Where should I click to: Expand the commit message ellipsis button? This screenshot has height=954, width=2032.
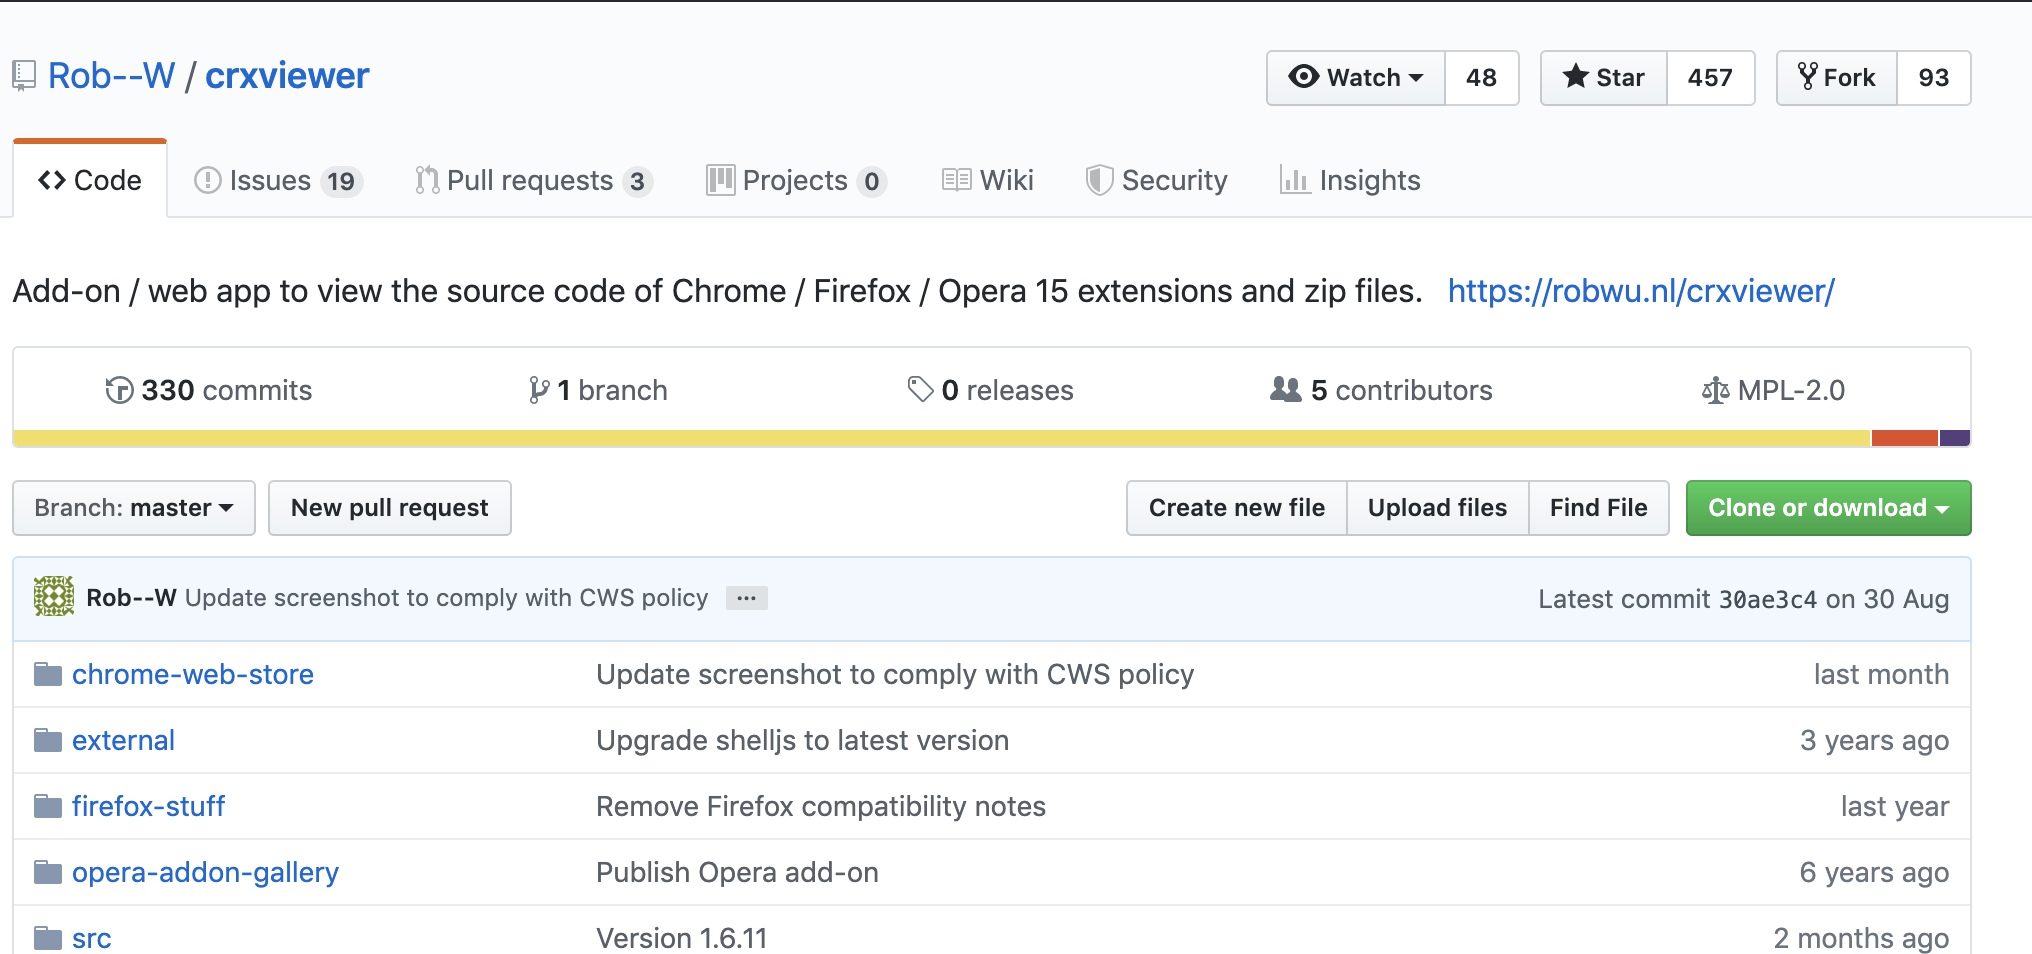[746, 598]
